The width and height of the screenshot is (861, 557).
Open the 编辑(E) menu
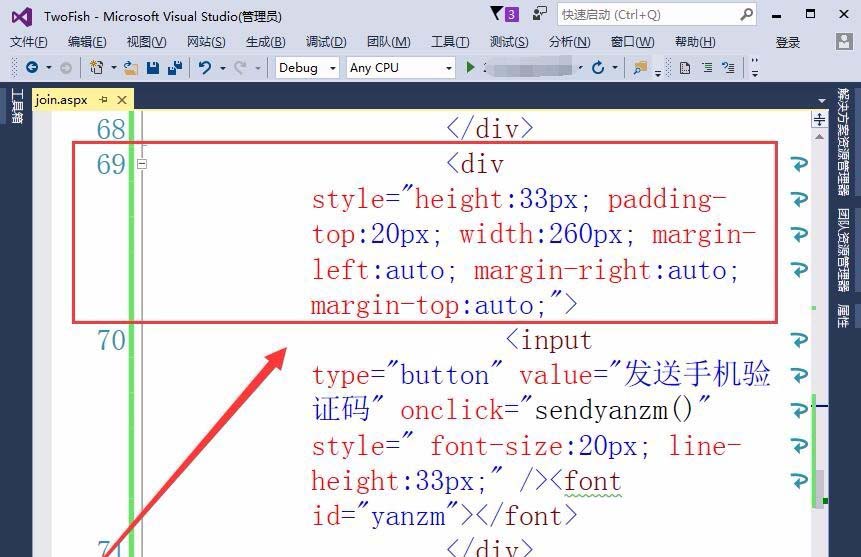tap(87, 42)
